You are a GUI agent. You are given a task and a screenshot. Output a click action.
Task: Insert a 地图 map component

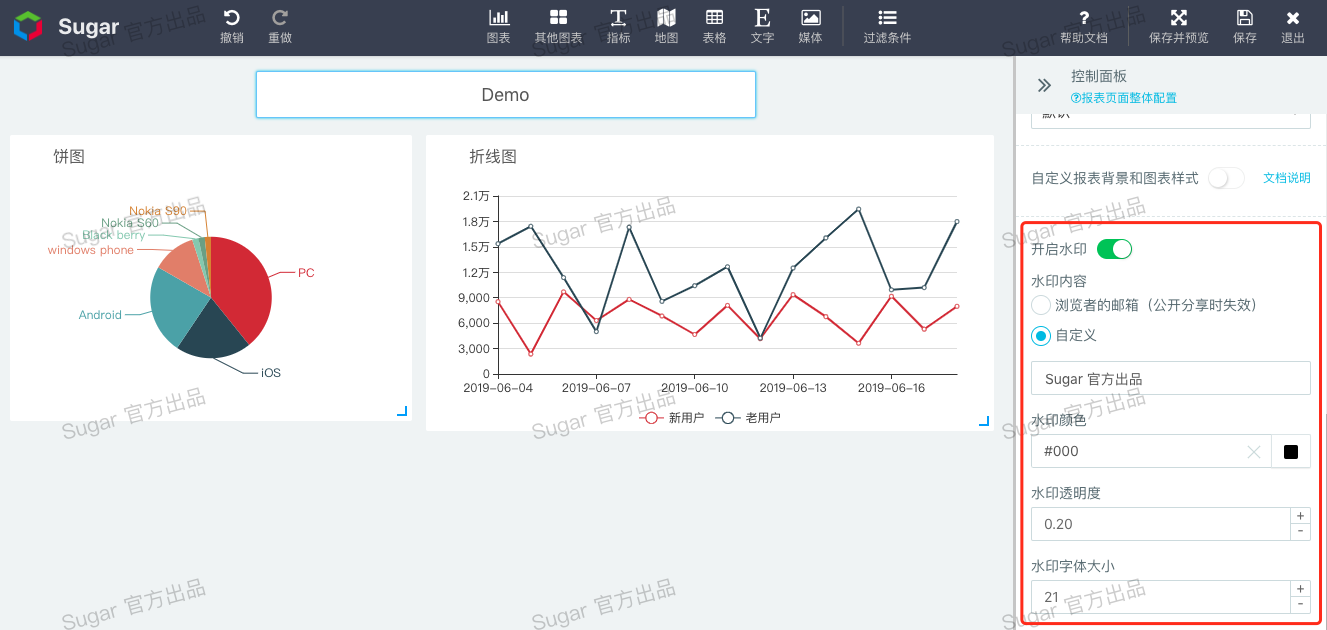666,17
